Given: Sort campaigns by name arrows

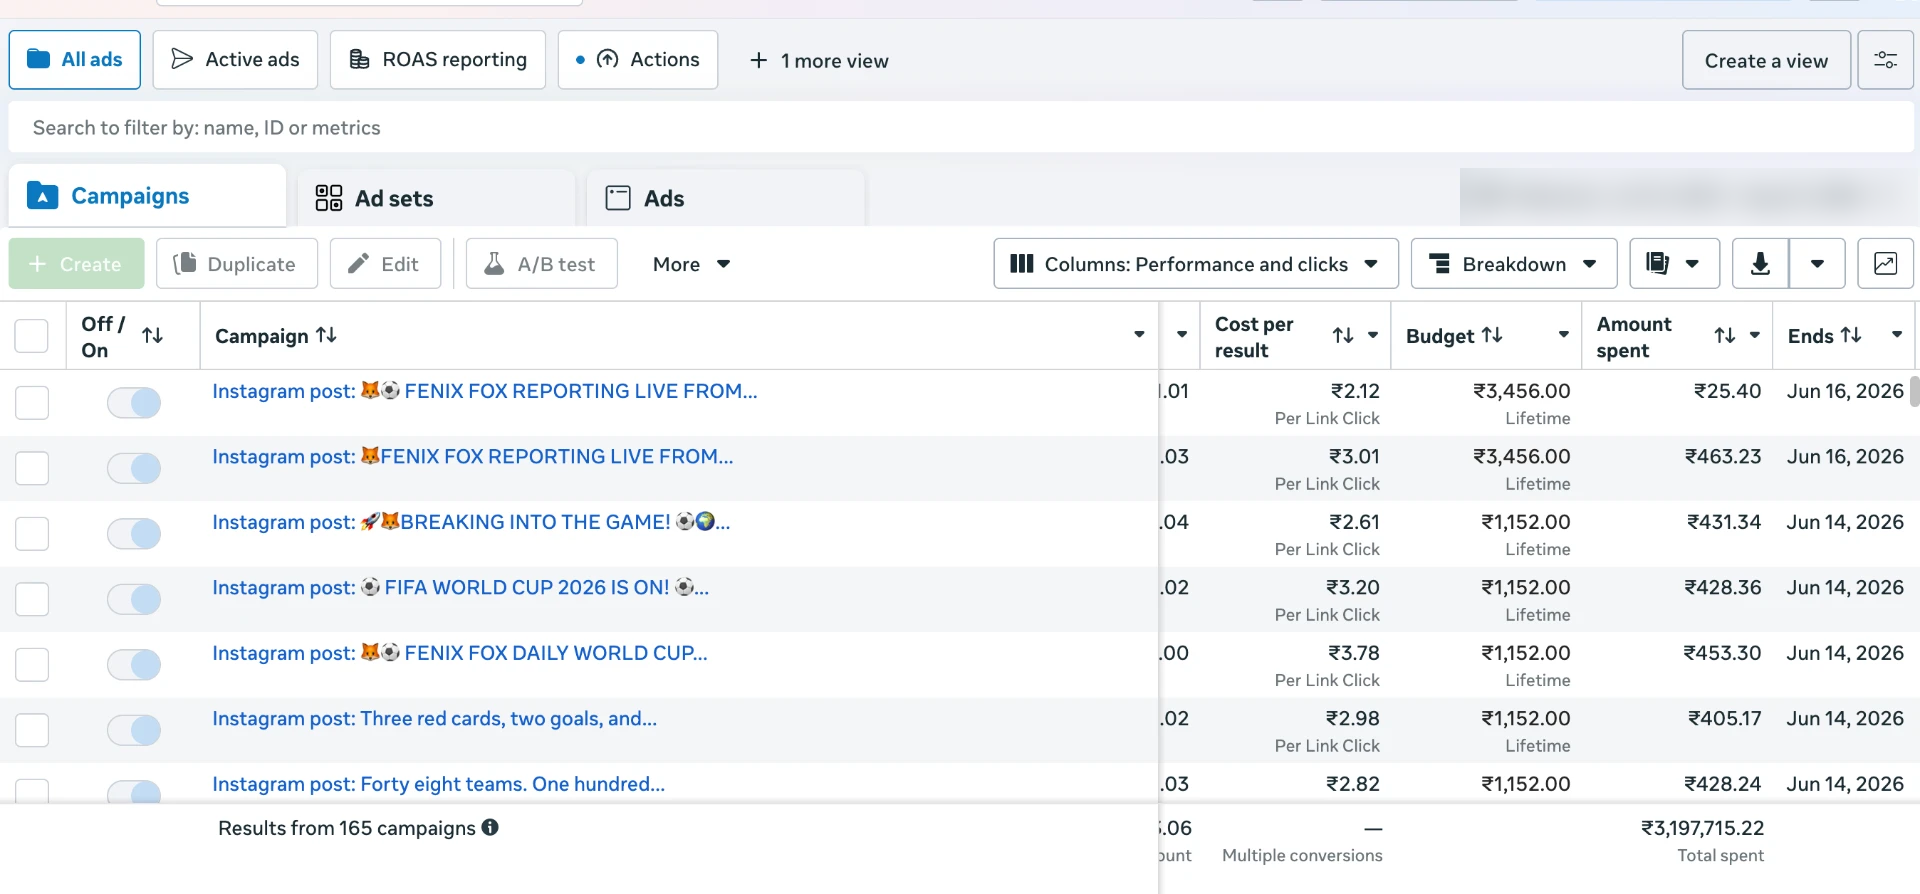Looking at the screenshot, I should [x=326, y=335].
